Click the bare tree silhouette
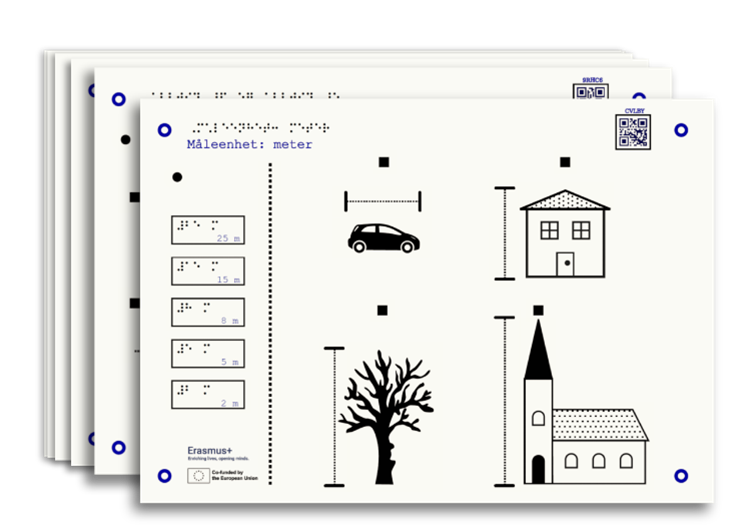 pyautogui.click(x=386, y=417)
